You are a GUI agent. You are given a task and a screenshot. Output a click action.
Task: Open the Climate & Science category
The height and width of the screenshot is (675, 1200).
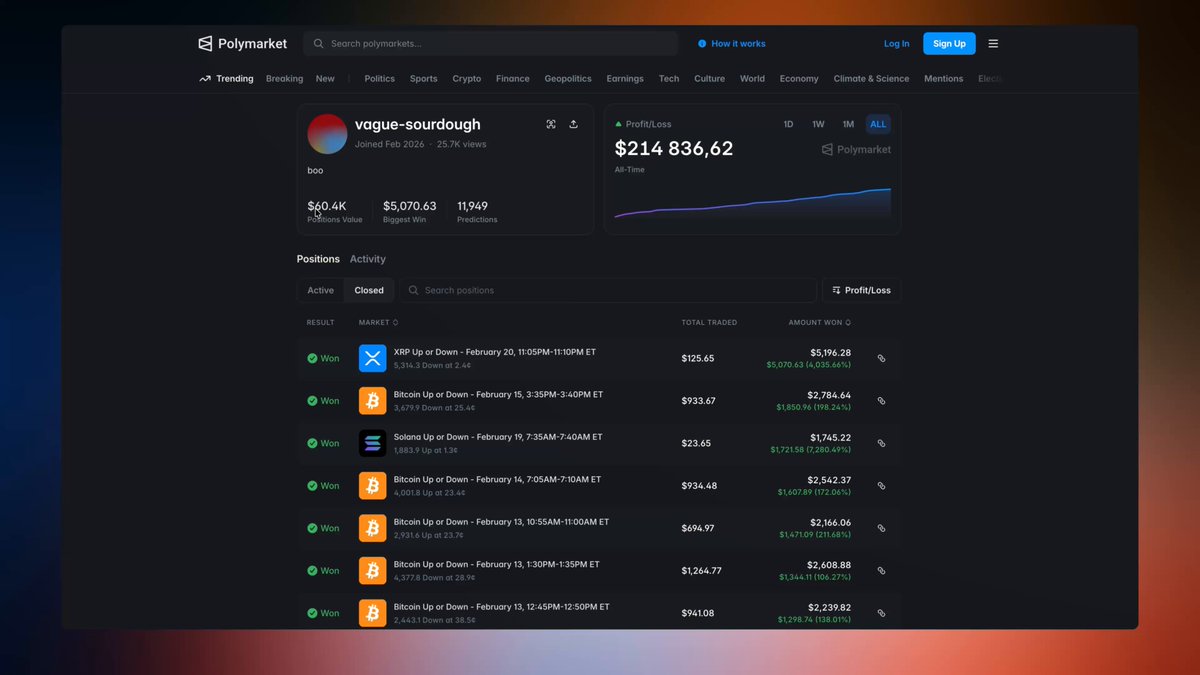(871, 78)
